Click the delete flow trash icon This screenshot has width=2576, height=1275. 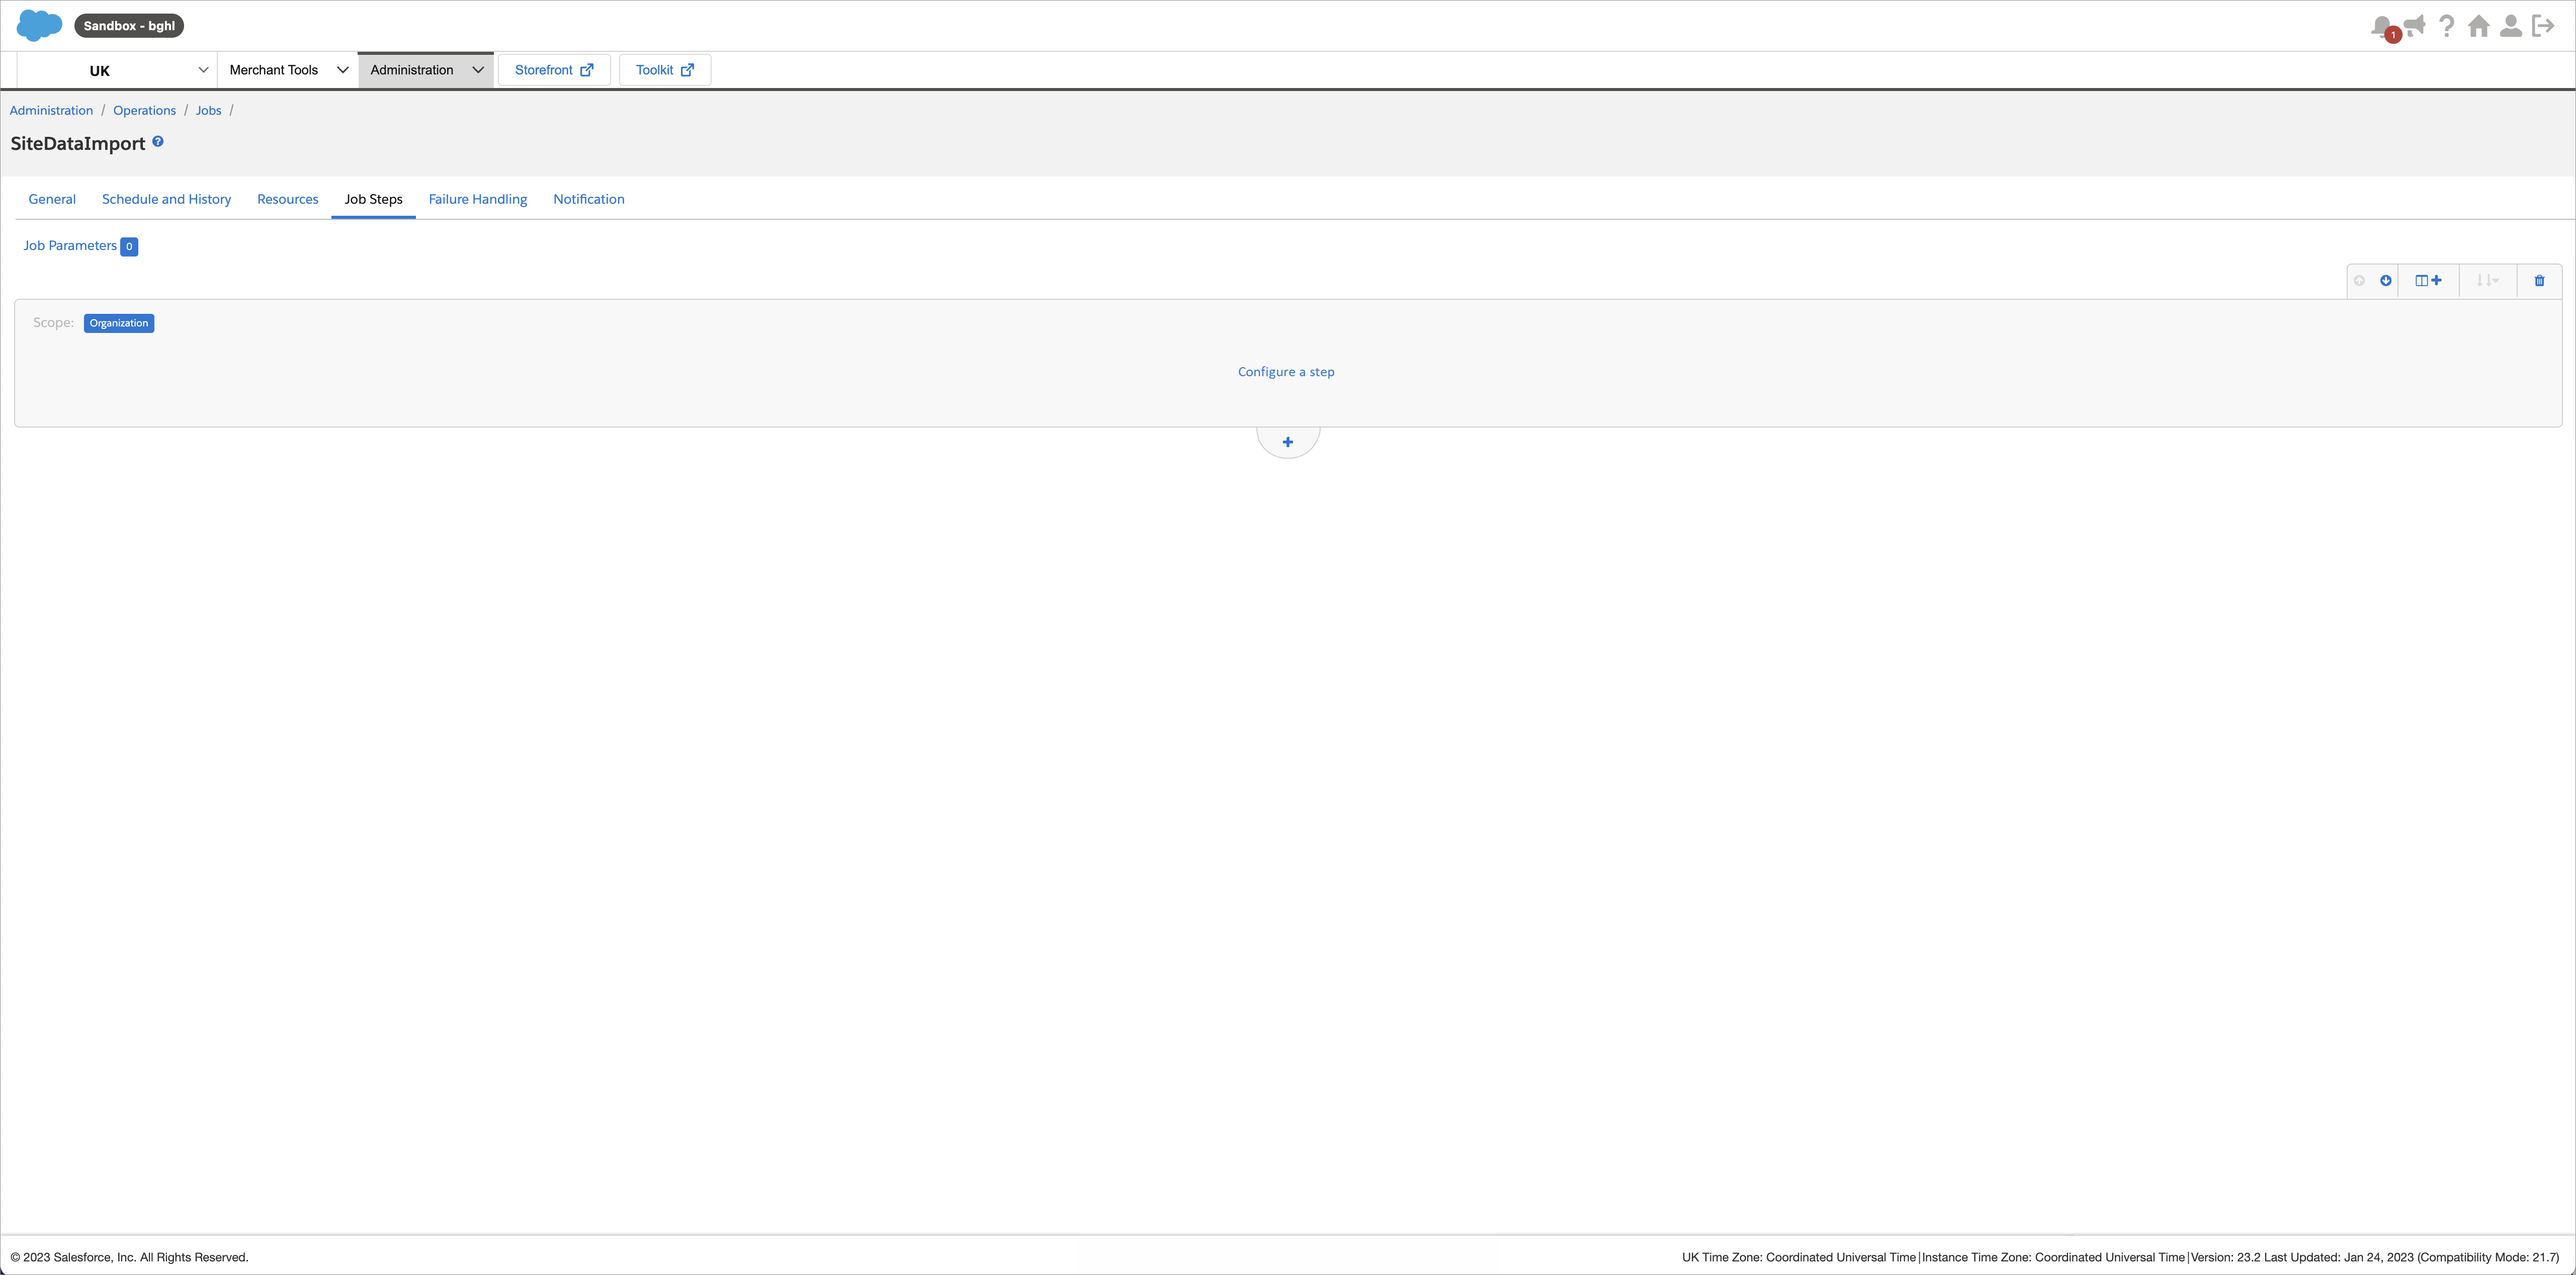tap(2539, 281)
